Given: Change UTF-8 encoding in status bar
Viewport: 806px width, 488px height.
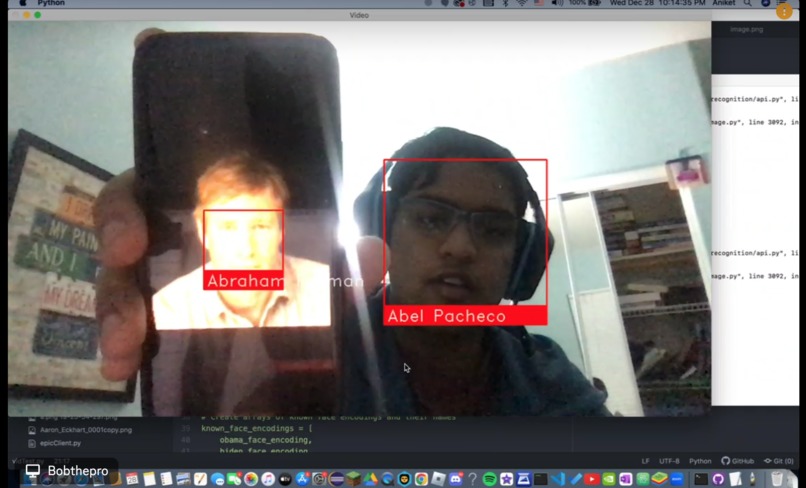Looking at the screenshot, I should point(669,461).
